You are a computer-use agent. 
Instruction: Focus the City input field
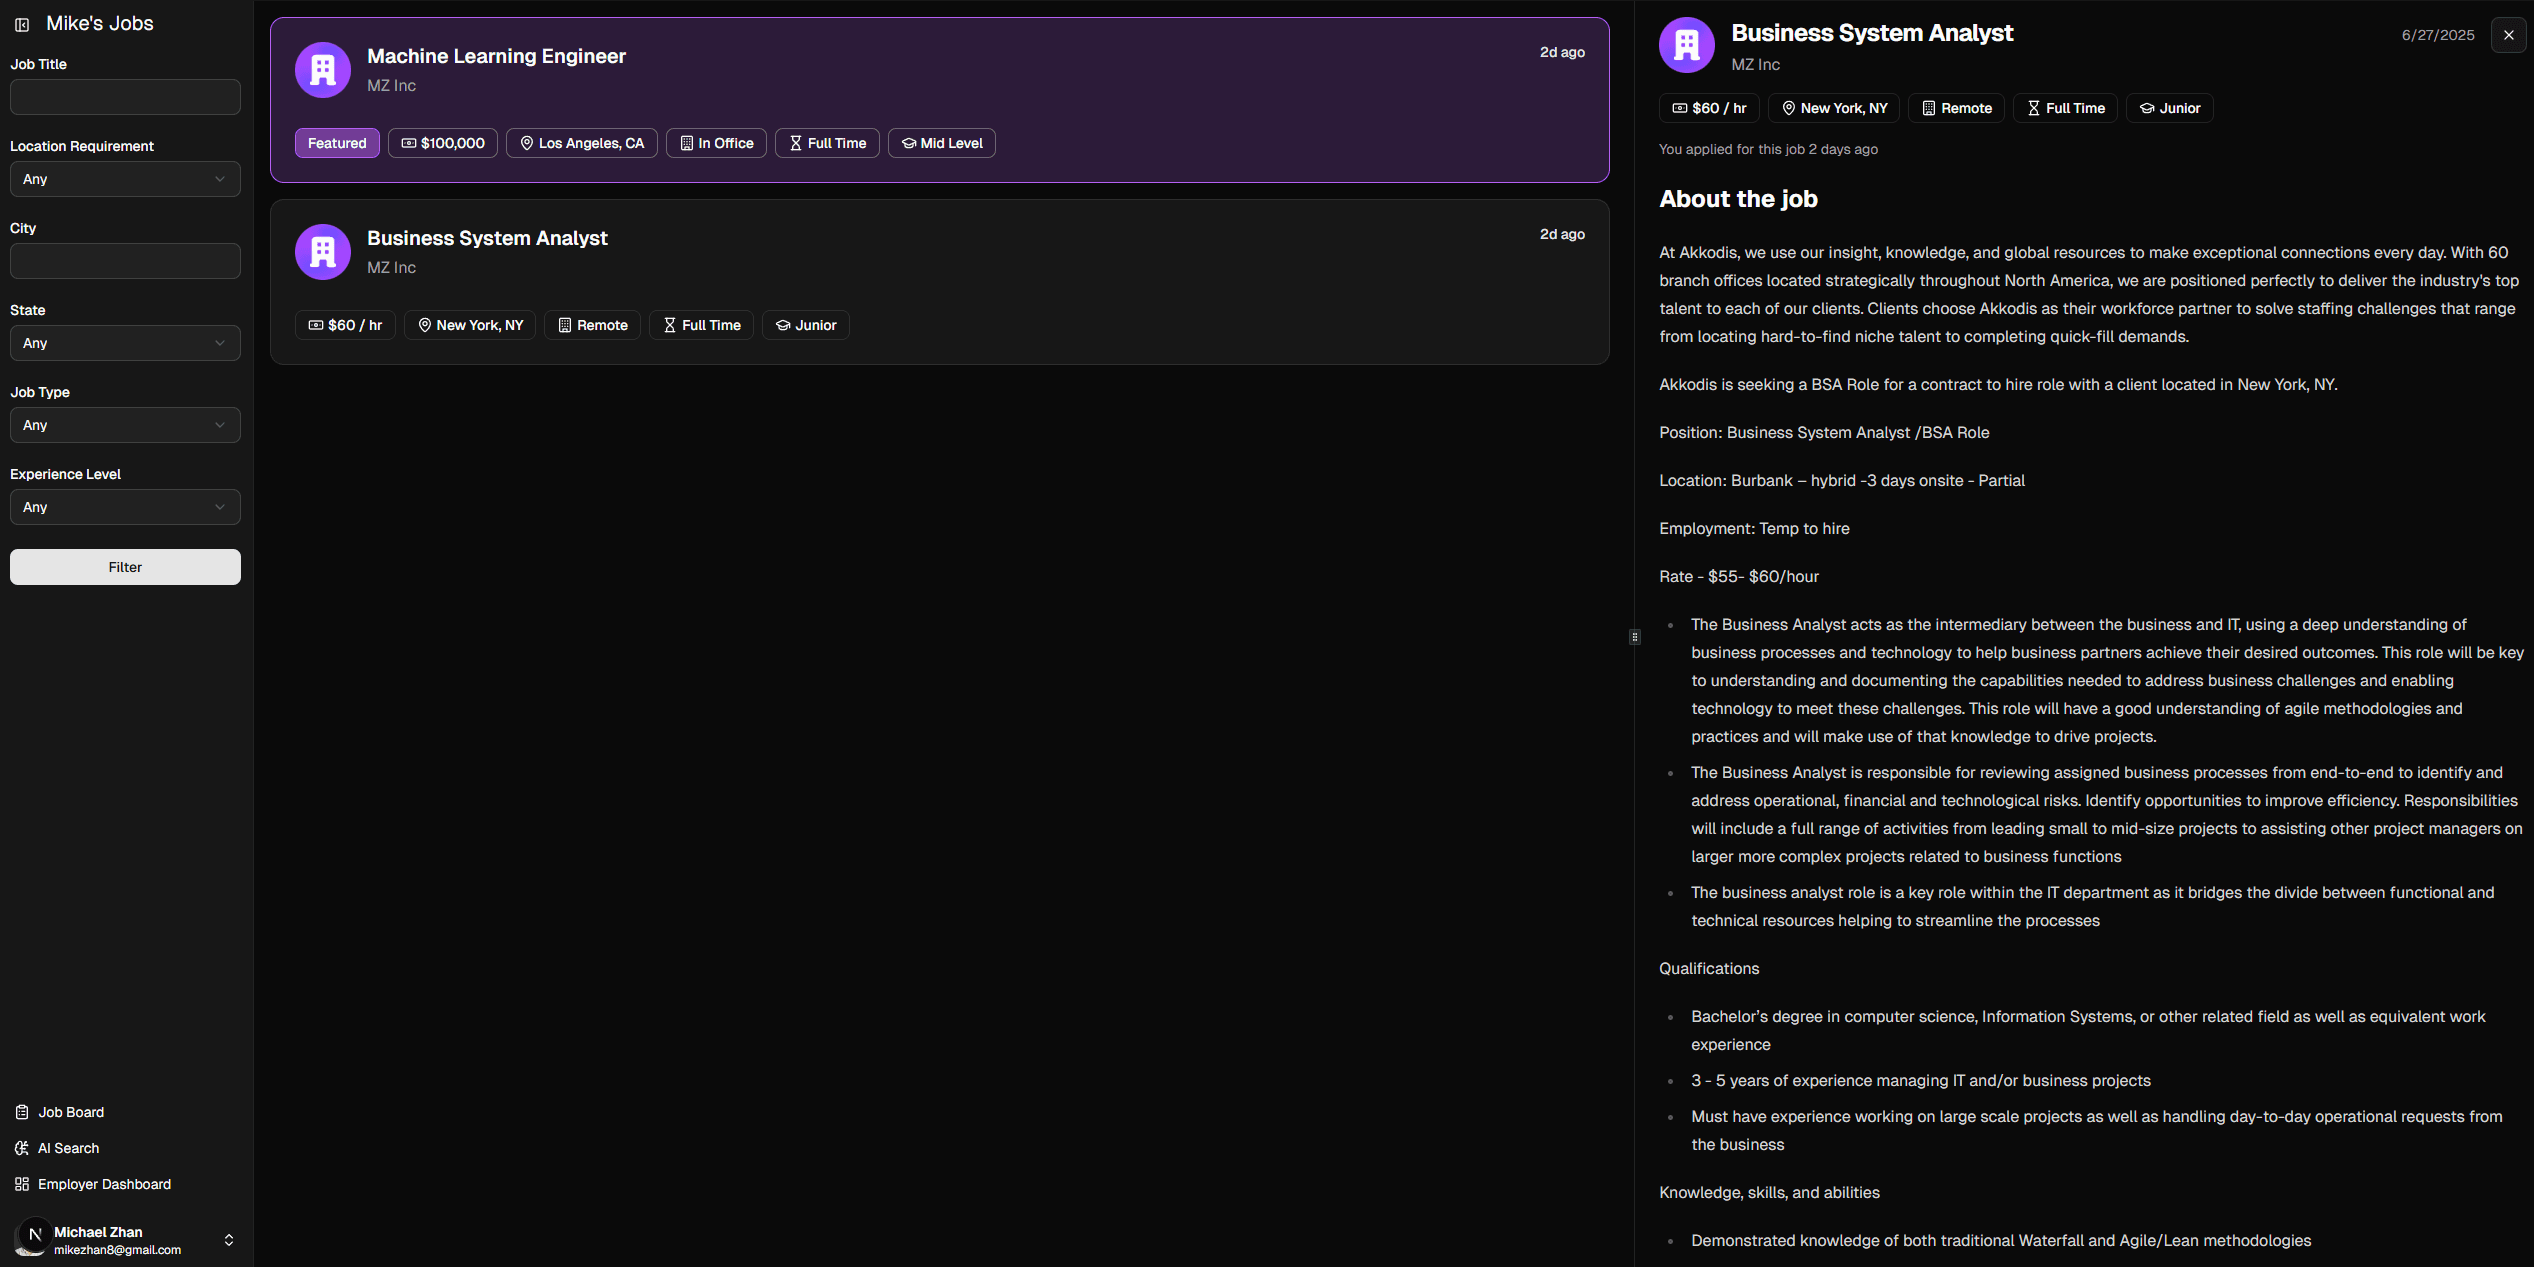tap(125, 261)
